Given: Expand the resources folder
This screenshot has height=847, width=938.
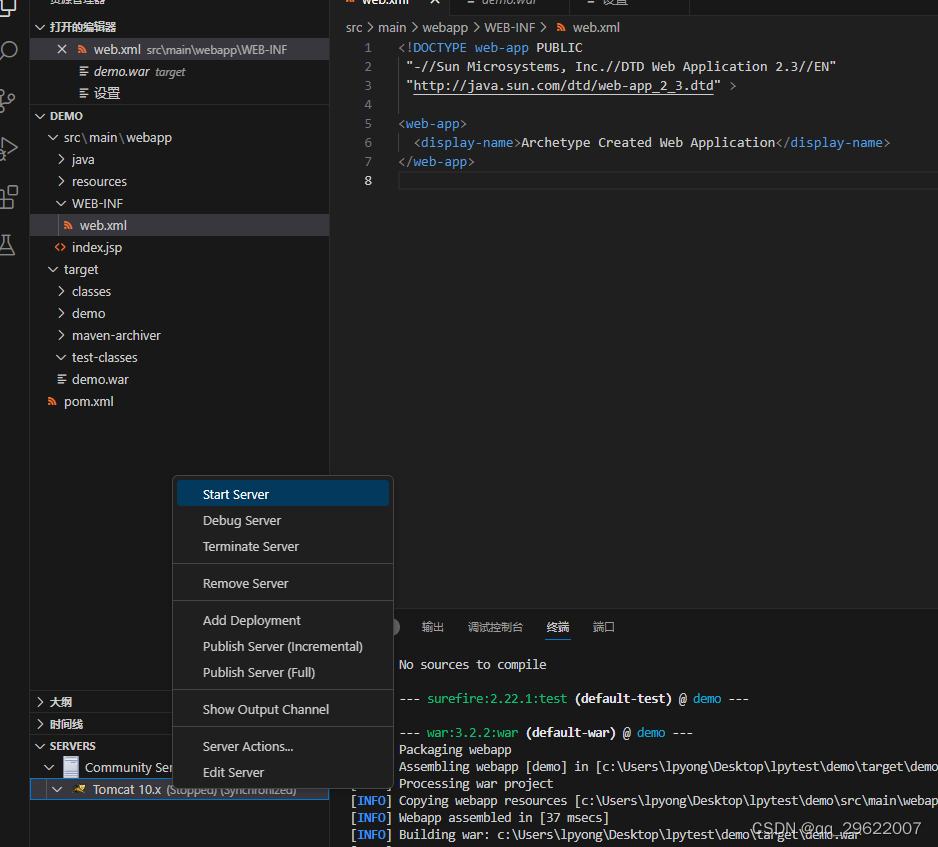Looking at the screenshot, I should click(x=61, y=182).
